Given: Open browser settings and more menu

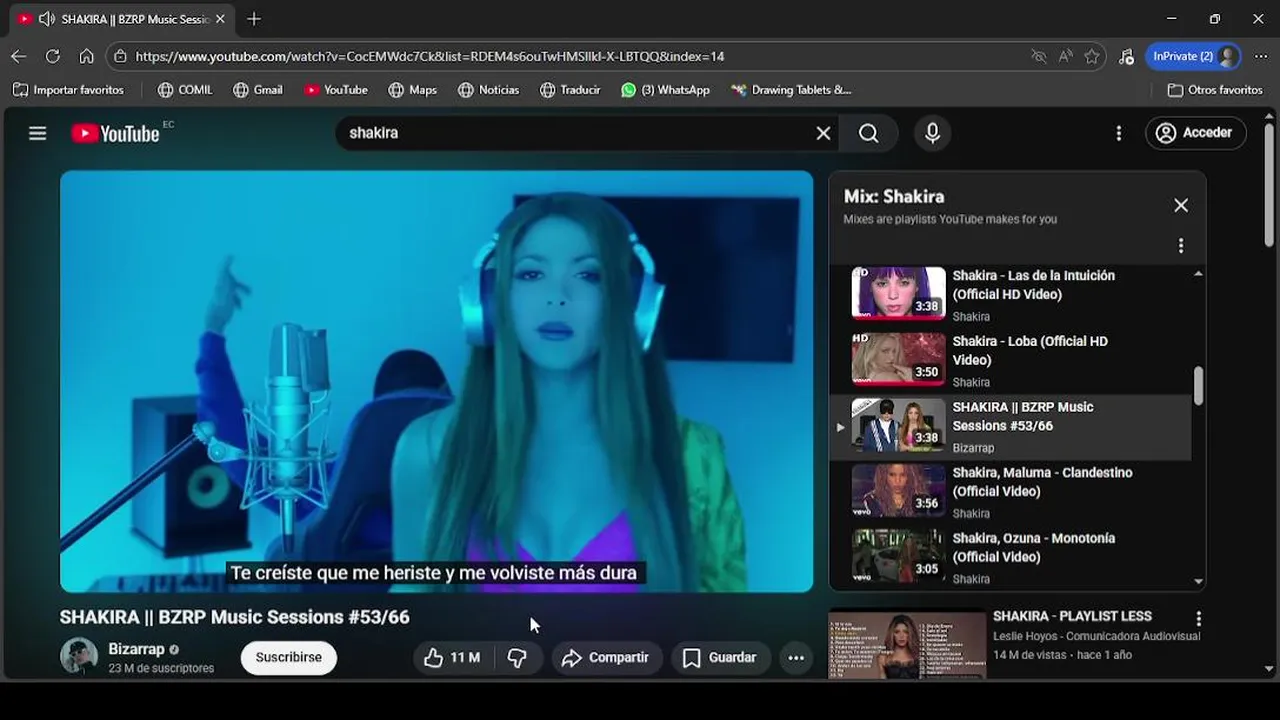Looking at the screenshot, I should tap(1260, 56).
